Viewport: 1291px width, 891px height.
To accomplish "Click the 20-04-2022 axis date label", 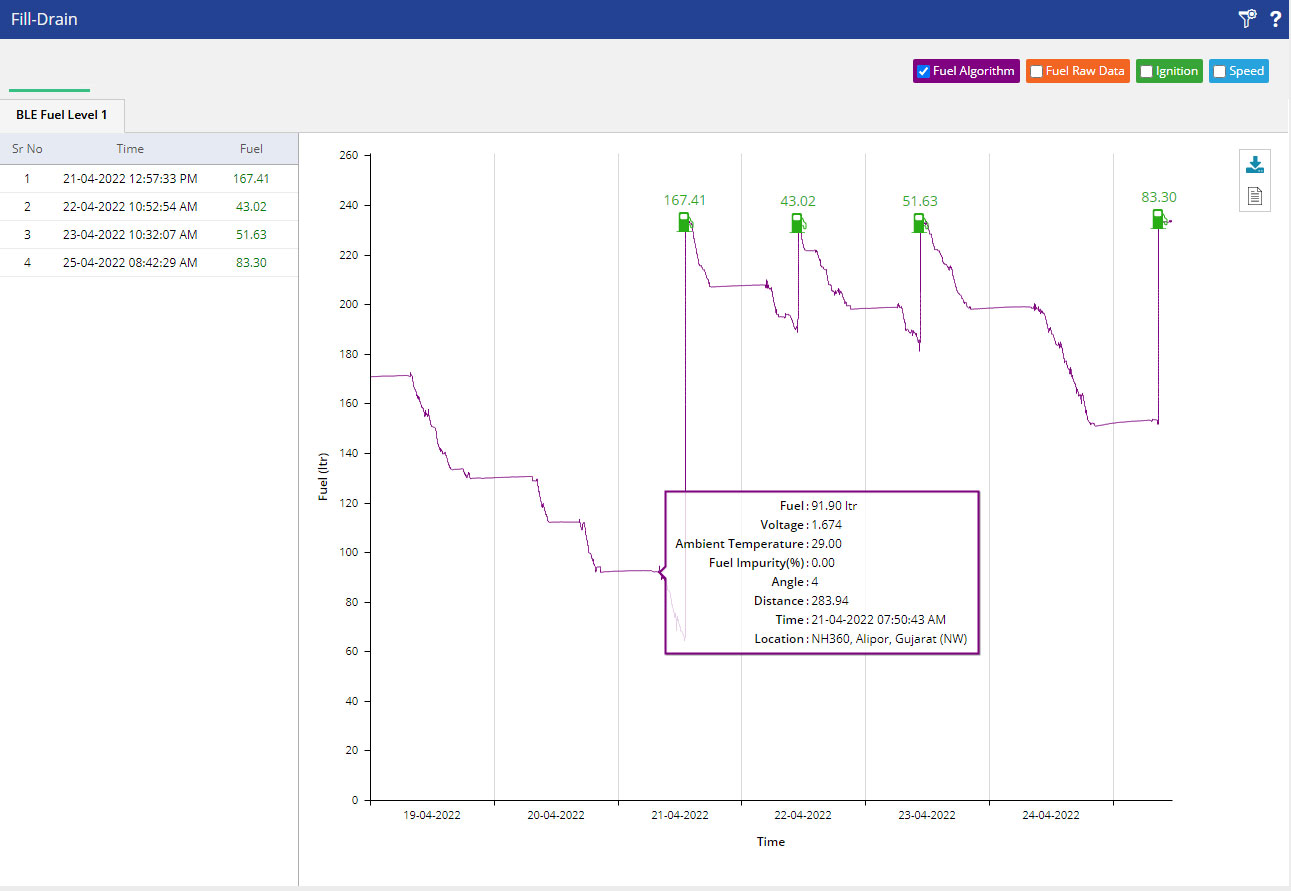I will point(556,815).
